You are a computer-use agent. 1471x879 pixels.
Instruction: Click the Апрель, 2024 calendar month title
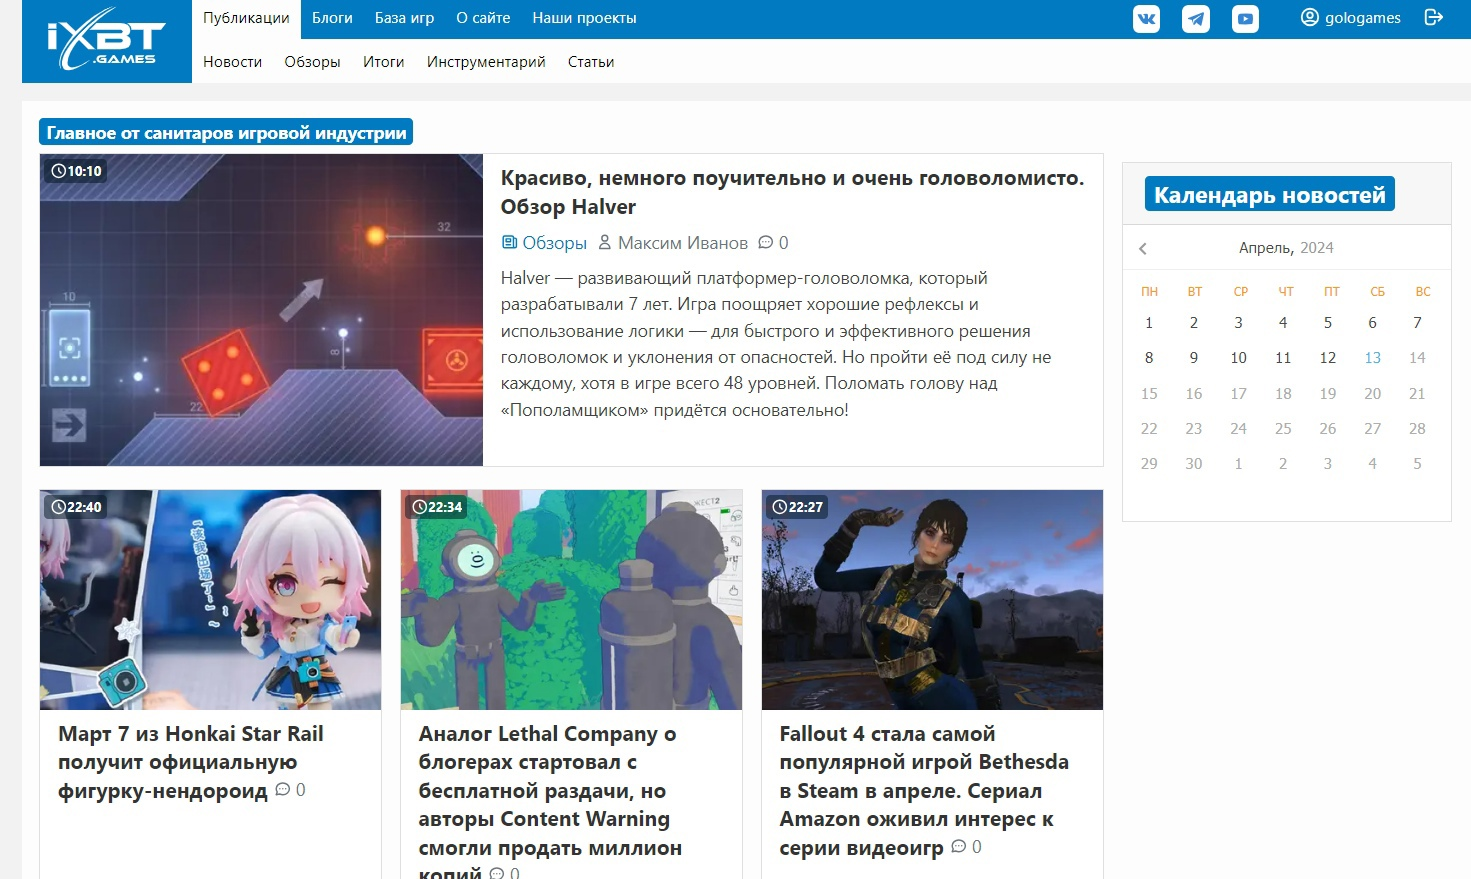[1286, 248]
